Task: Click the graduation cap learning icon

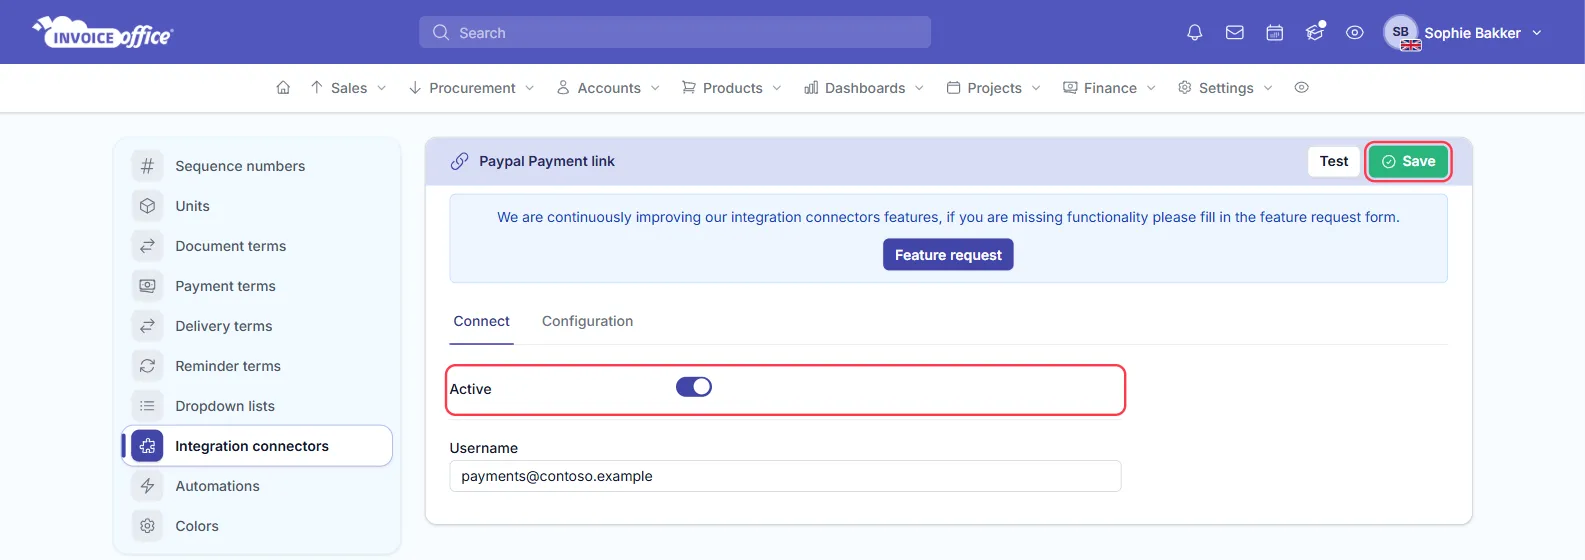Action: (x=1315, y=32)
